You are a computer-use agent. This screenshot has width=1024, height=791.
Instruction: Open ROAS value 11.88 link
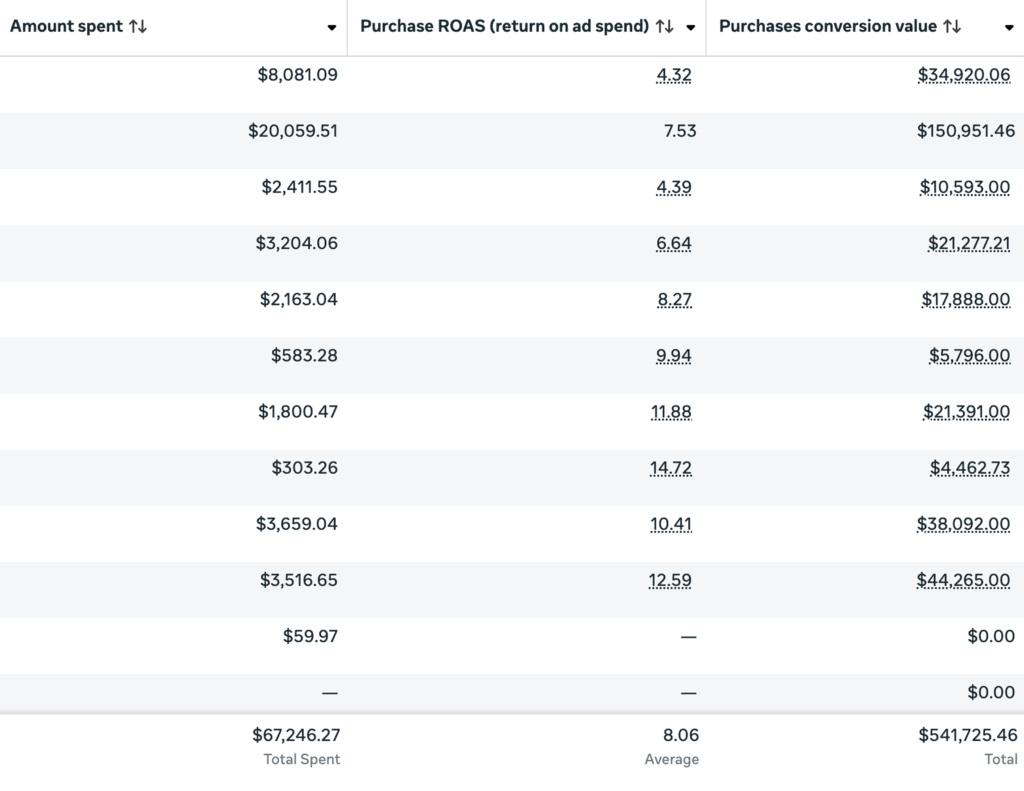point(671,412)
